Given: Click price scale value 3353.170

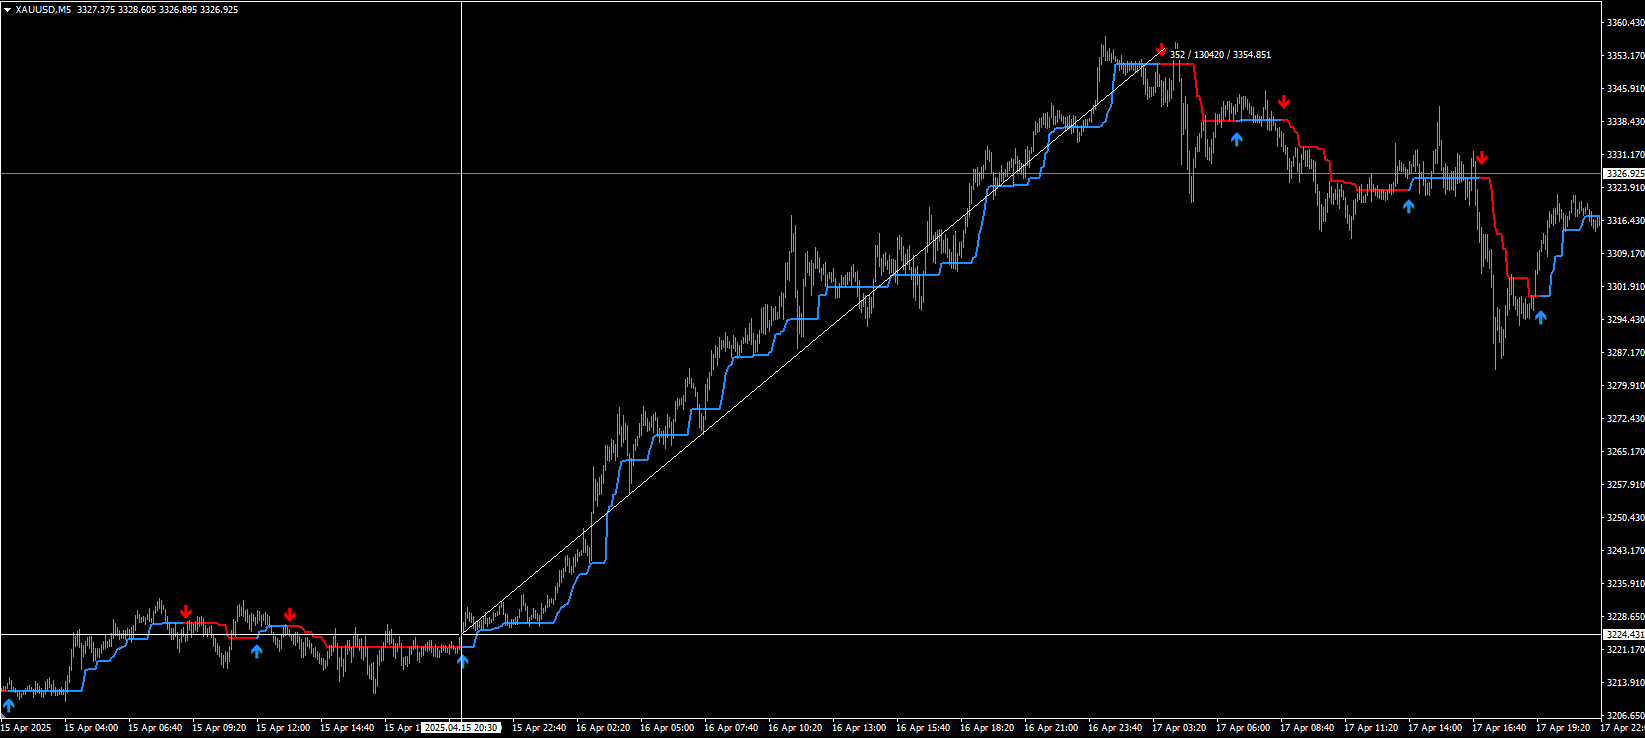Looking at the screenshot, I should (x=1625, y=56).
